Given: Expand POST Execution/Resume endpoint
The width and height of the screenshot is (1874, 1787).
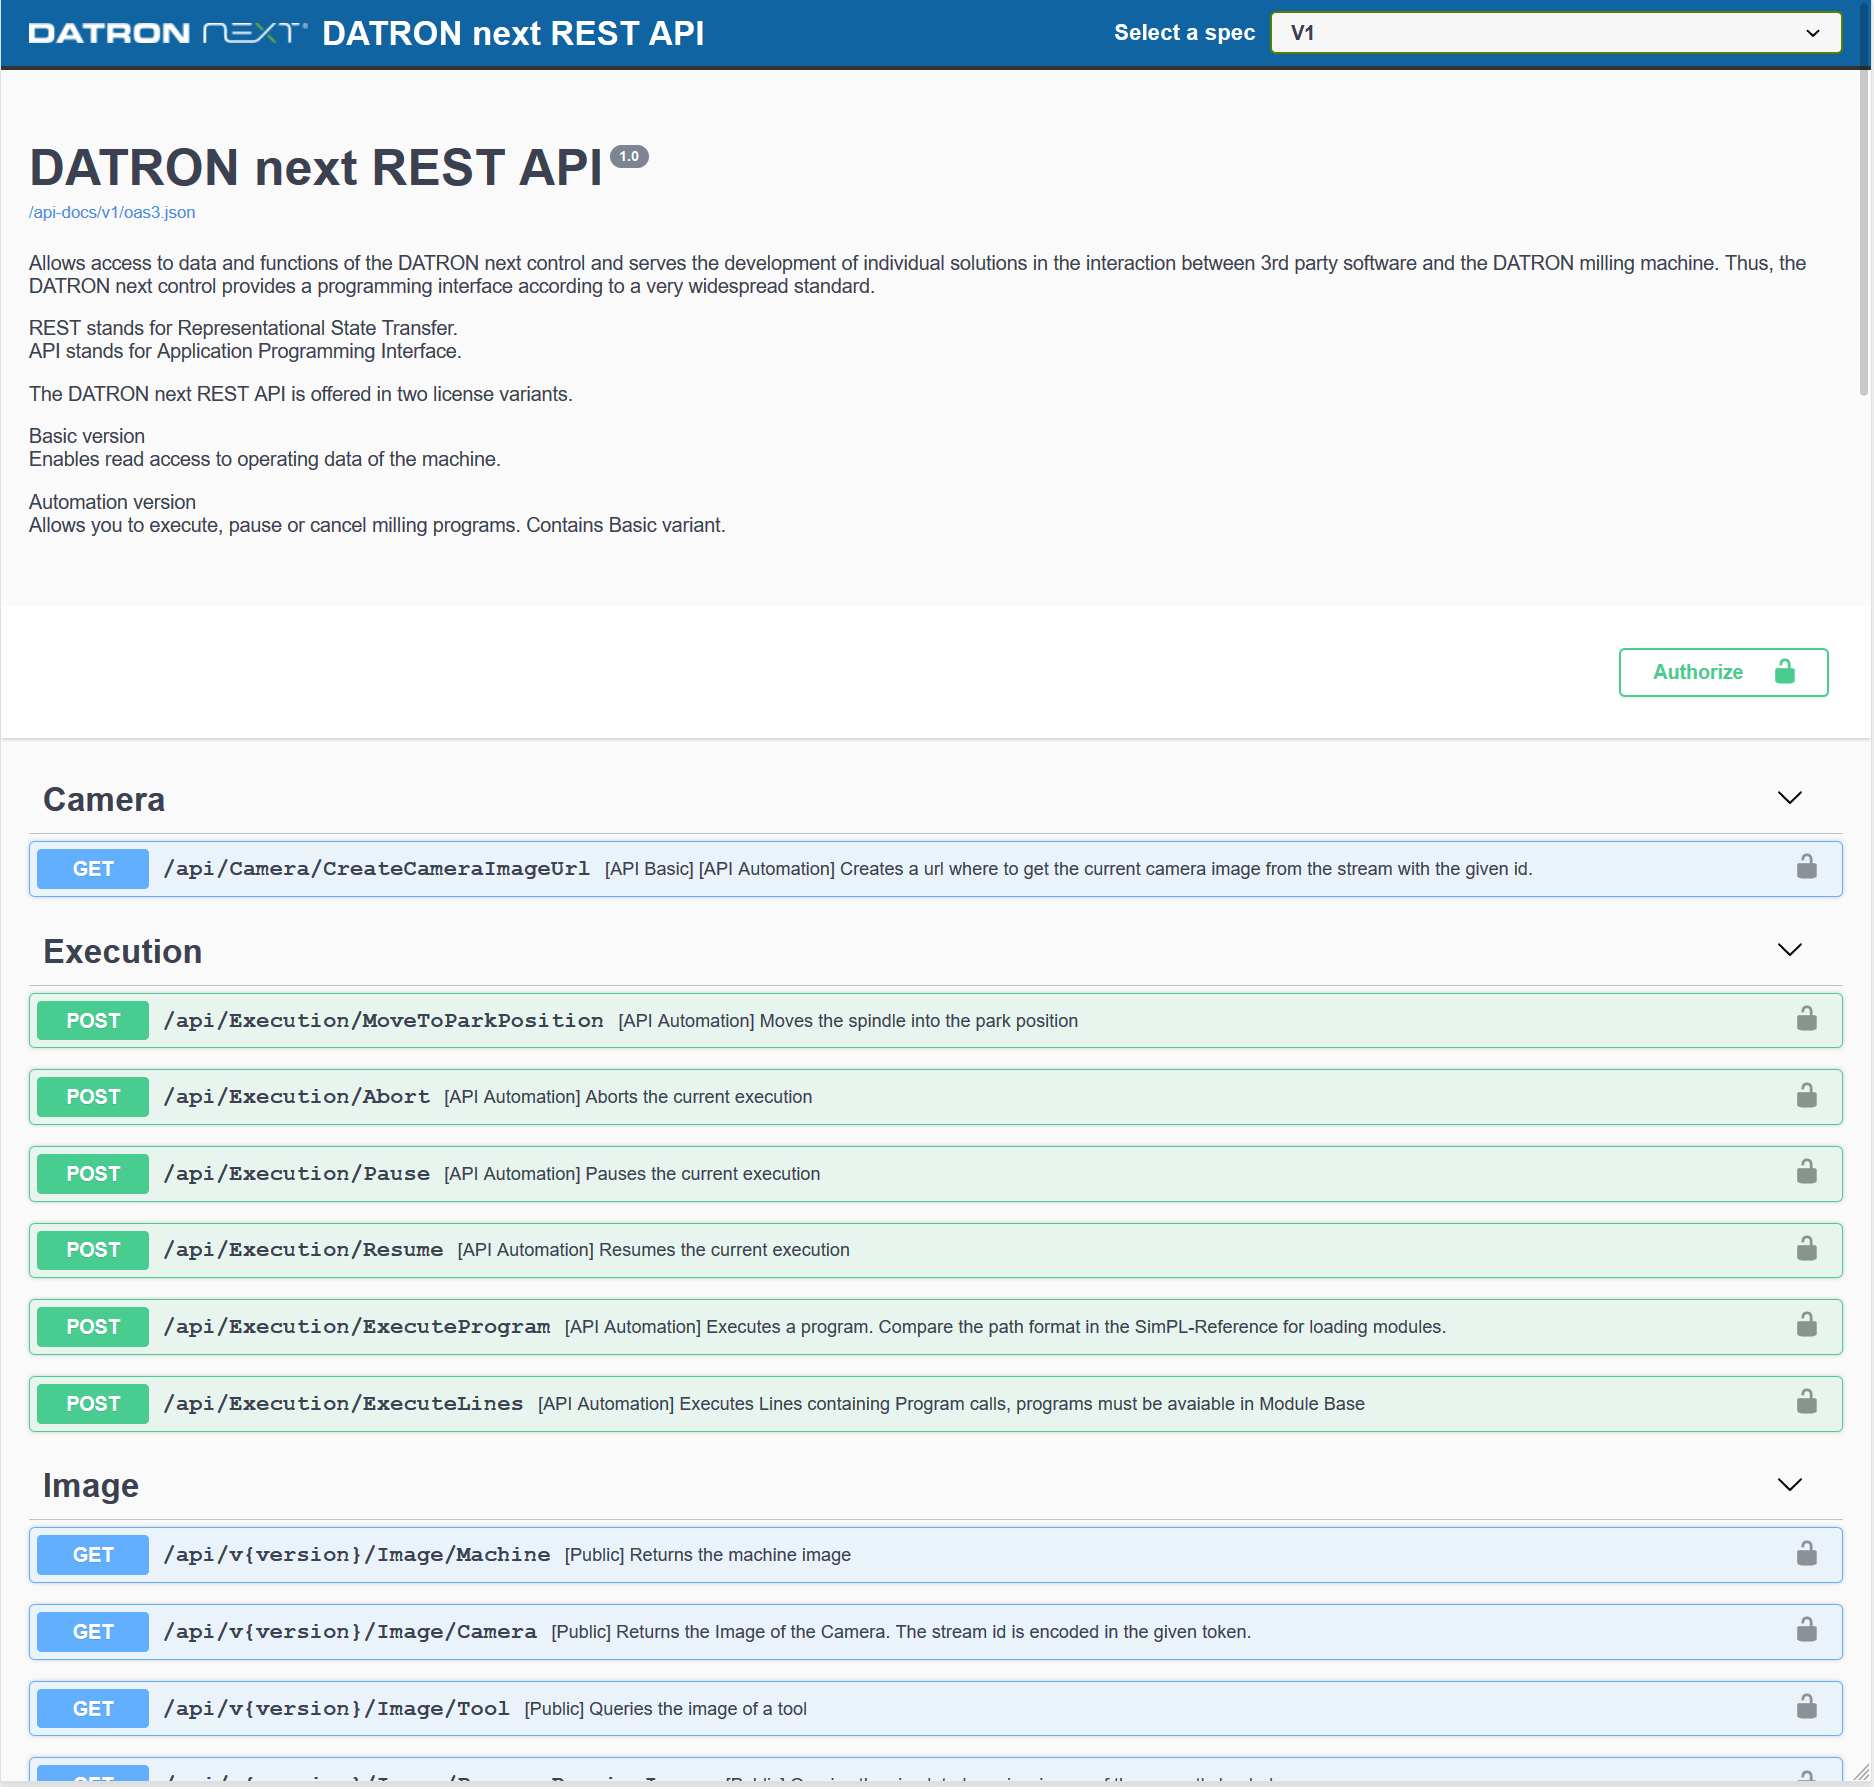Looking at the screenshot, I should click(935, 1250).
